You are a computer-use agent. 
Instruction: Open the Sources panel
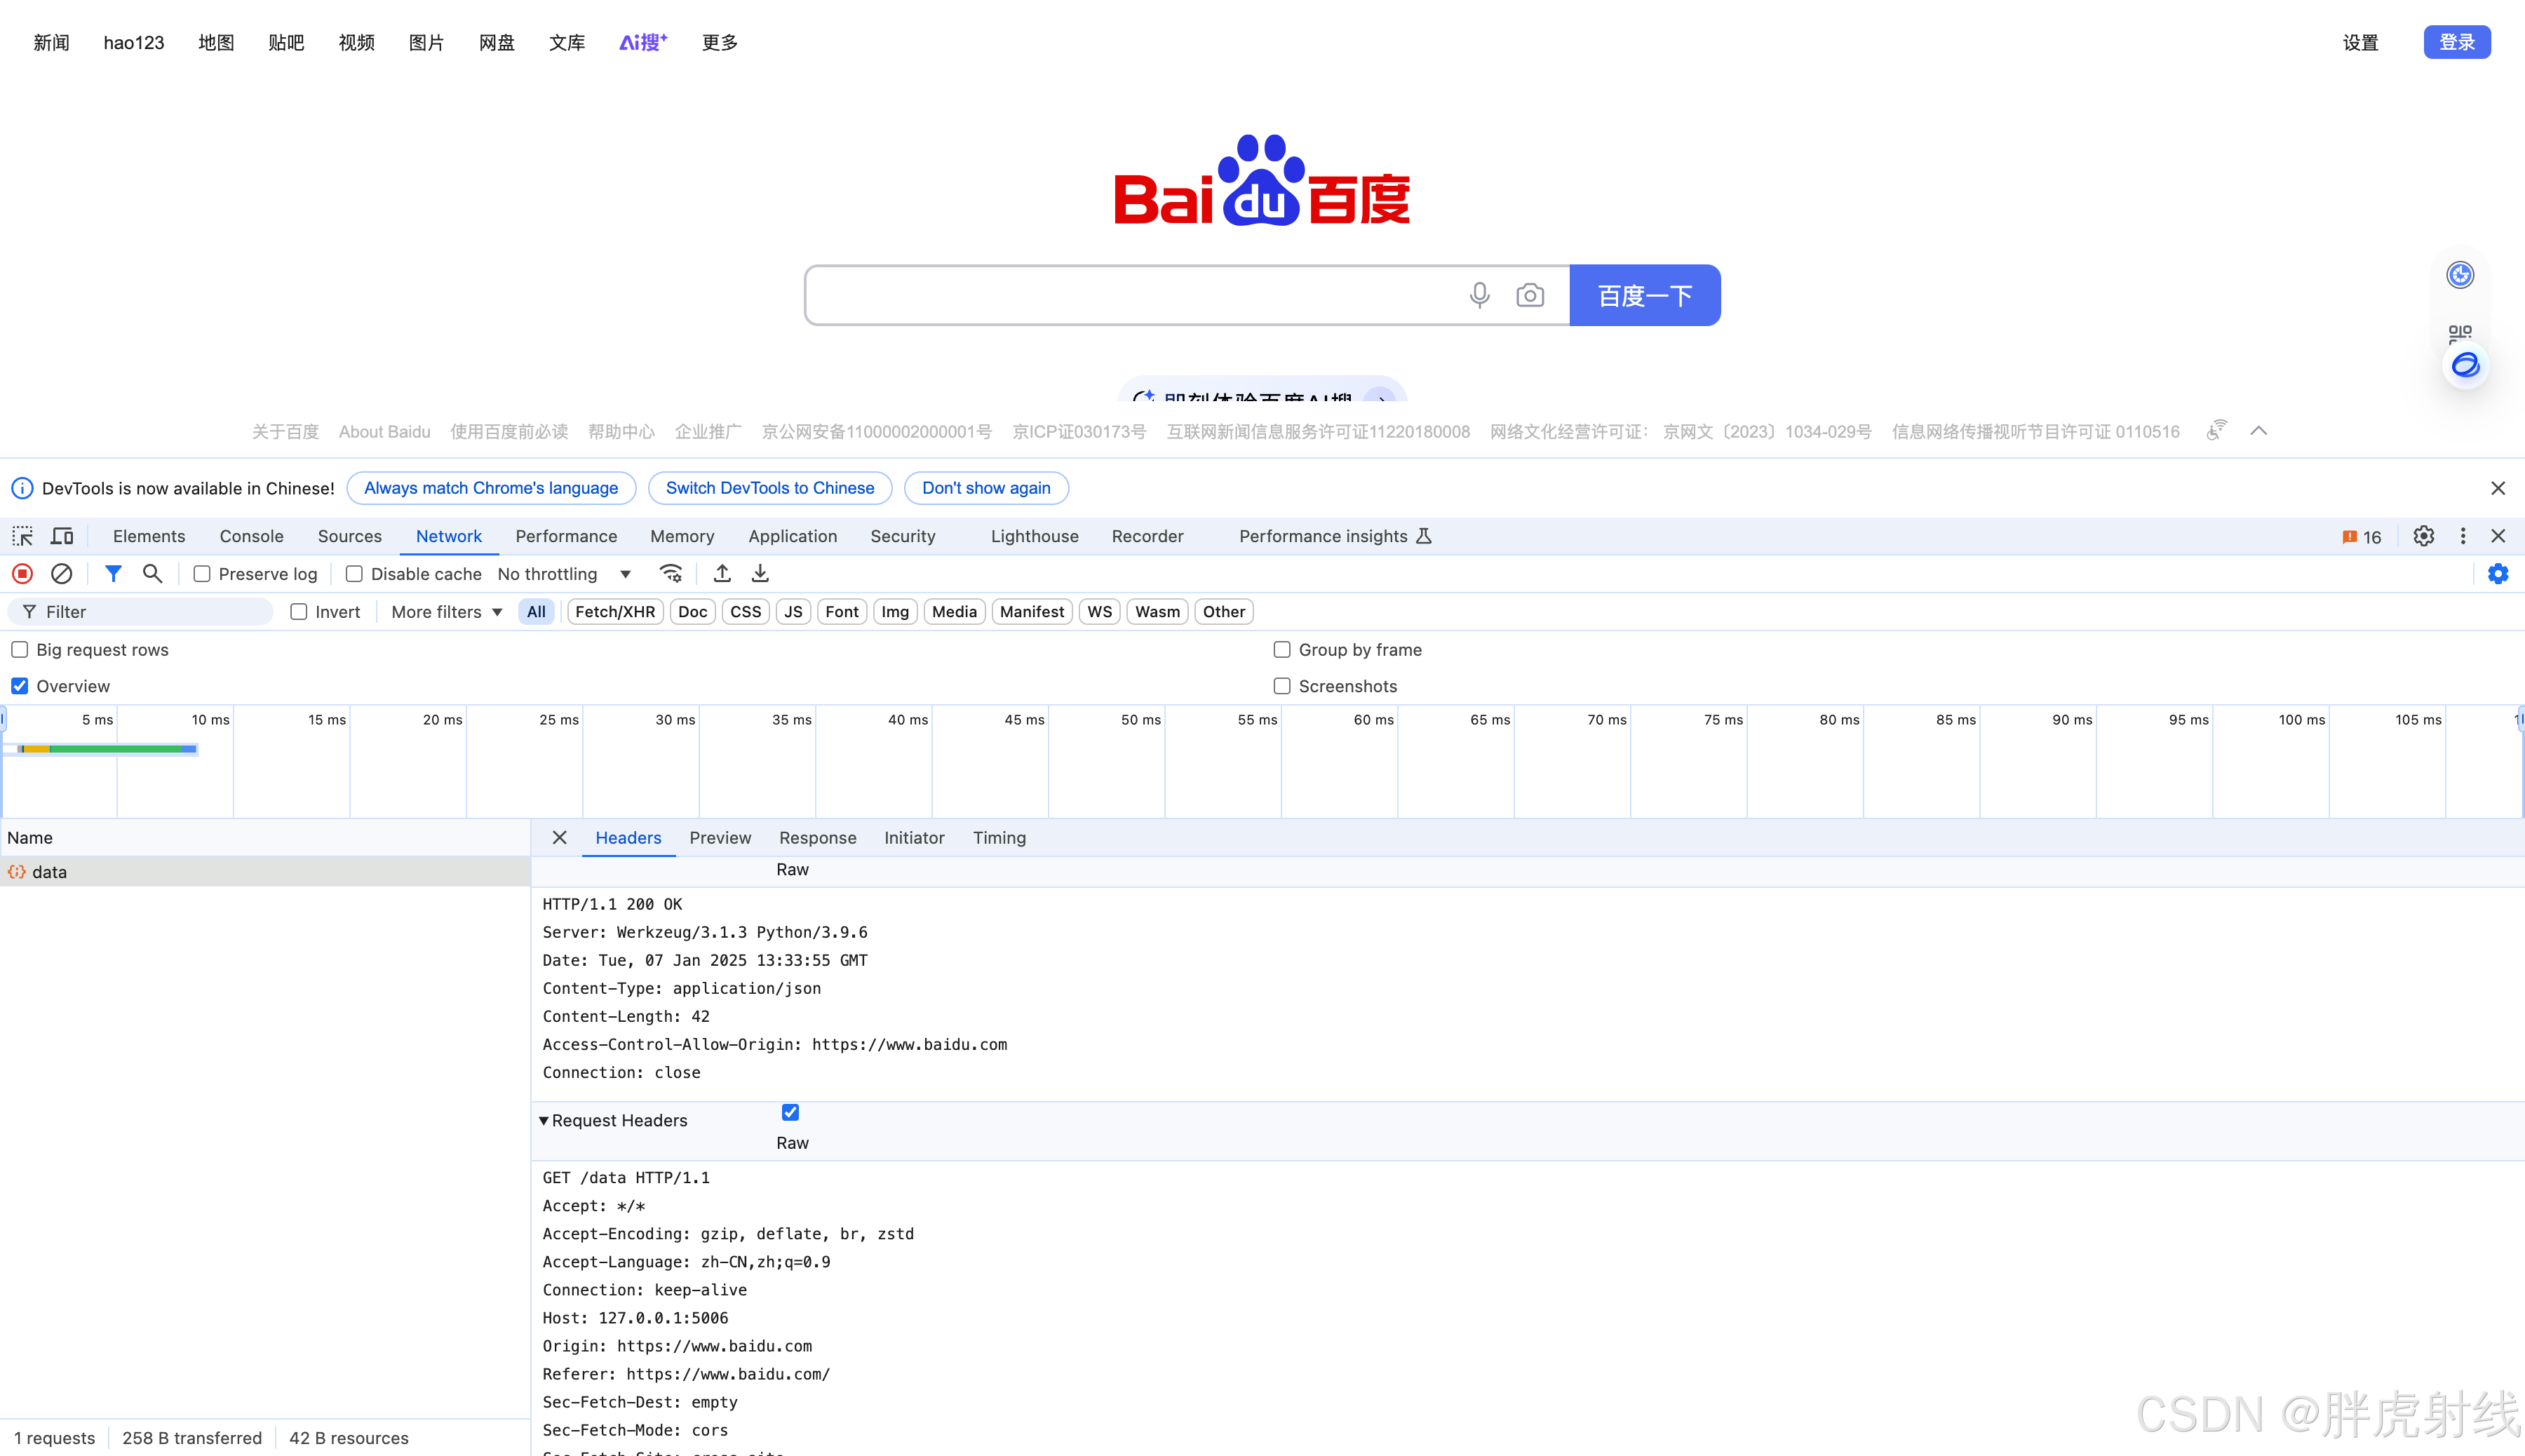349,536
